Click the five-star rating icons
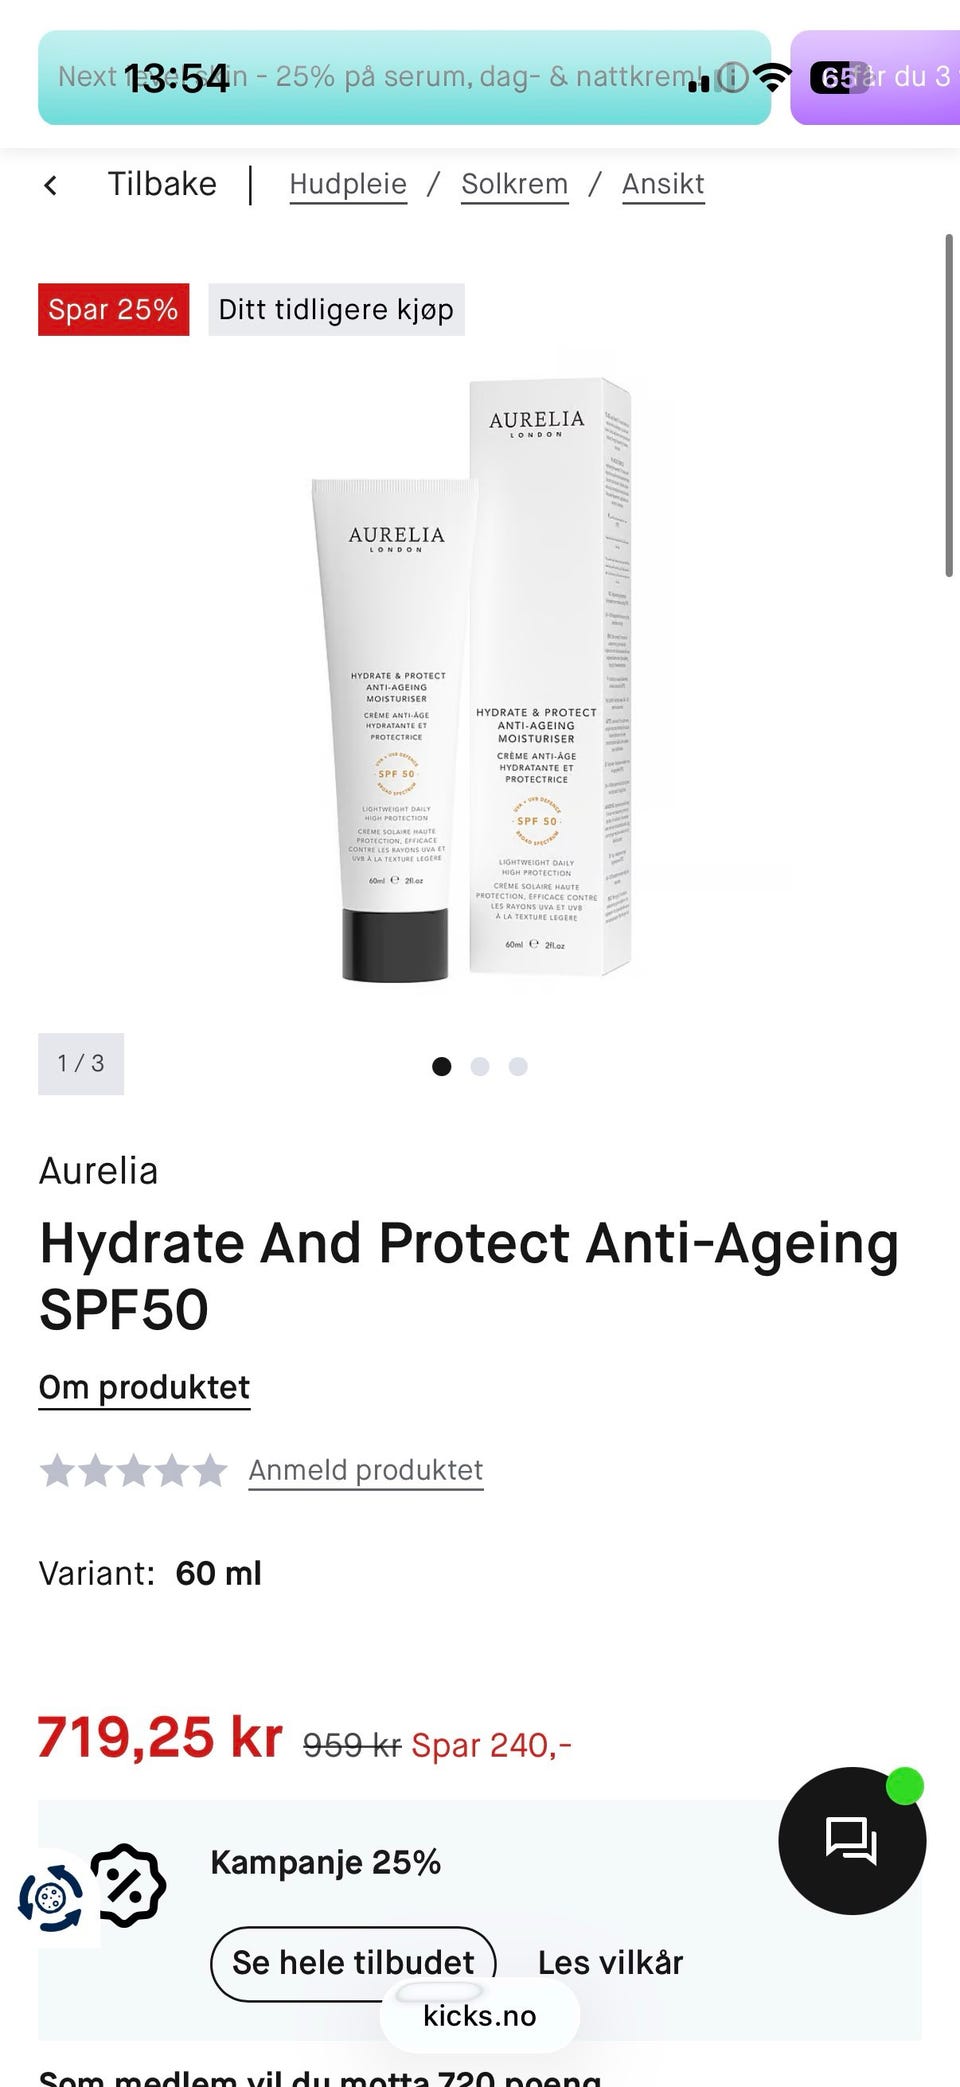 coord(133,1471)
